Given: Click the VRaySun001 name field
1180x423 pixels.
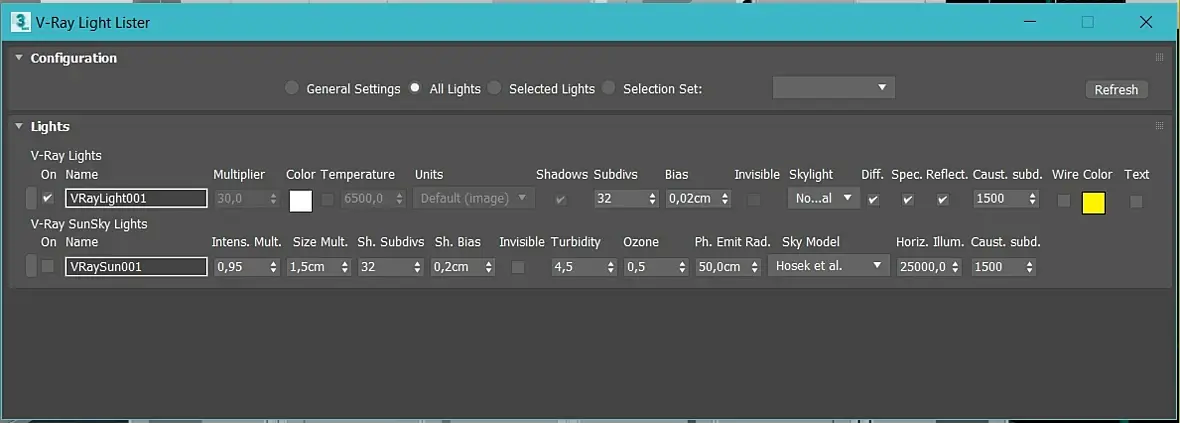Looking at the screenshot, I should click(x=136, y=266).
